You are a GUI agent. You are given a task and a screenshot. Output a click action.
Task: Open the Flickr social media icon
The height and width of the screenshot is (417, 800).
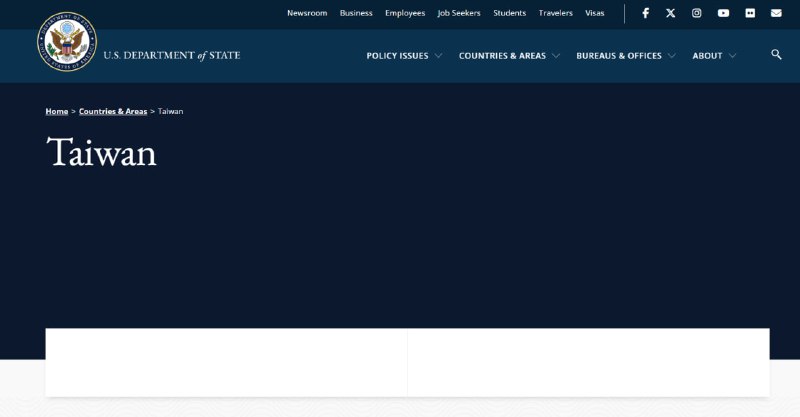pyautogui.click(x=750, y=13)
